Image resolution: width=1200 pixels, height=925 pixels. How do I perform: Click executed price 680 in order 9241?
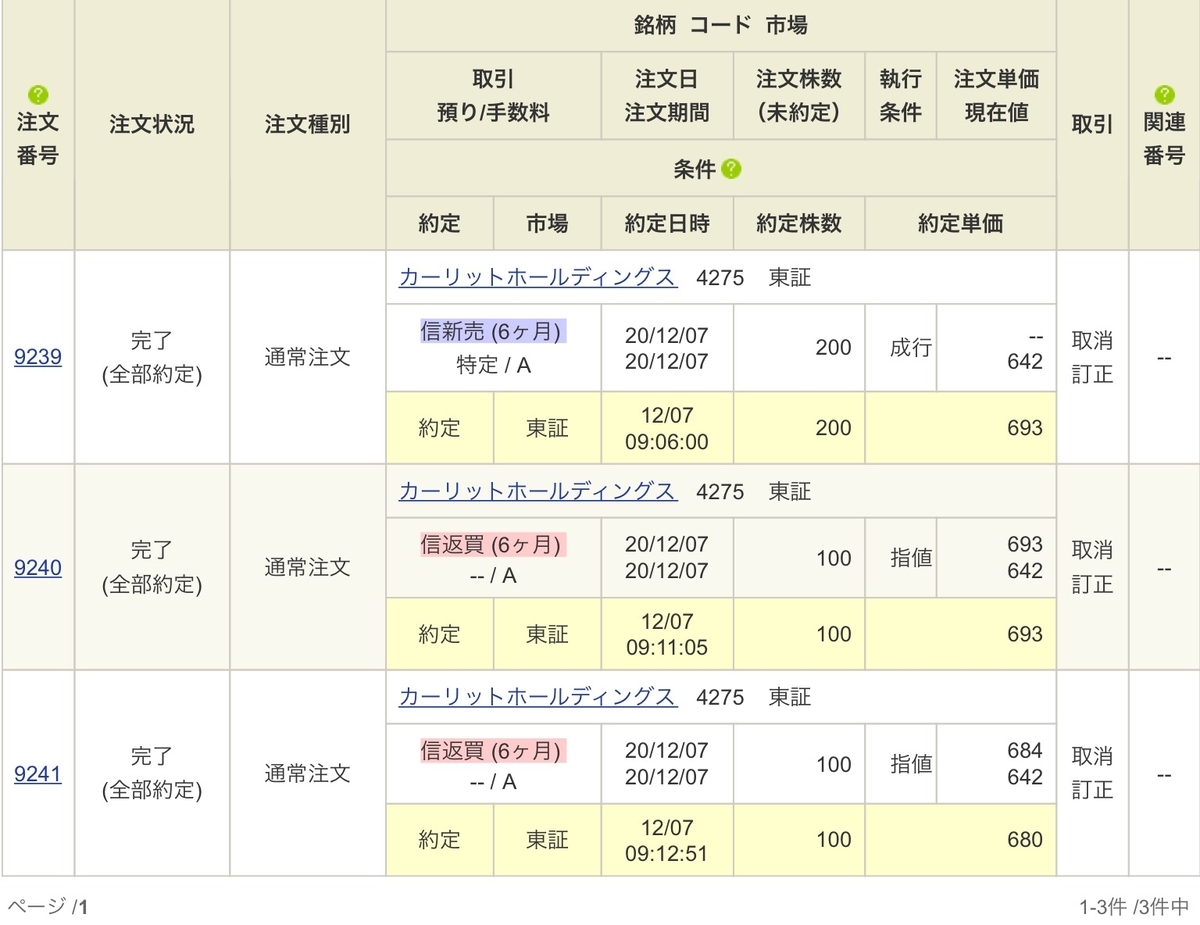pyautogui.click(x=1025, y=840)
